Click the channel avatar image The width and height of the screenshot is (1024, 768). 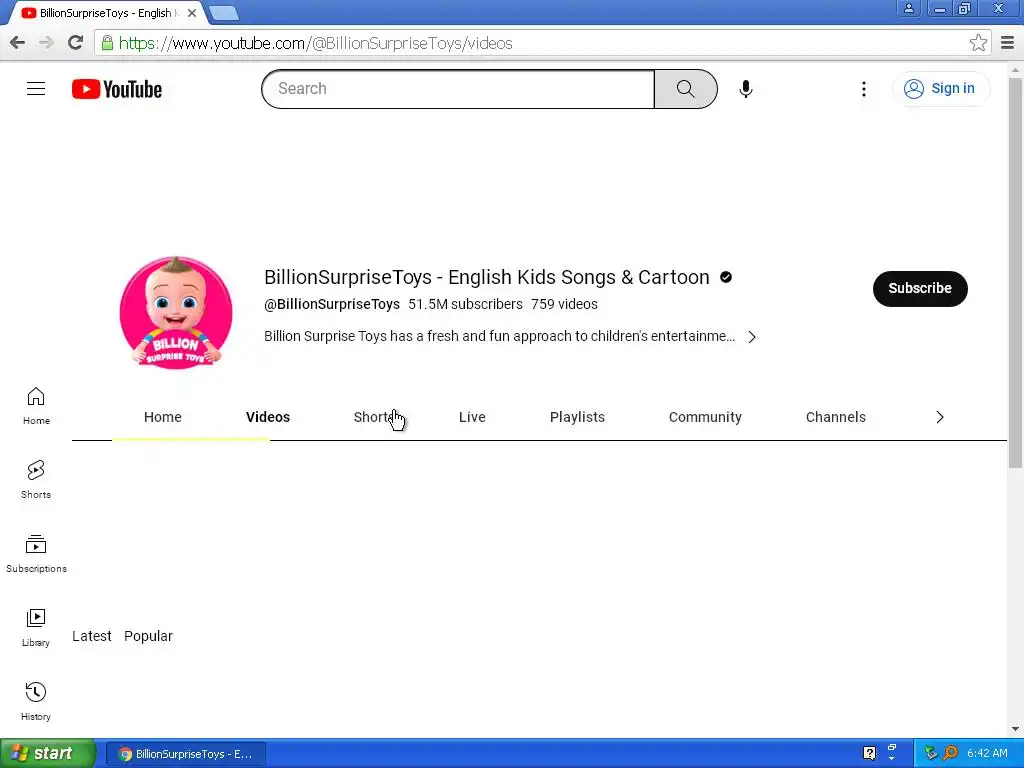pos(176,313)
